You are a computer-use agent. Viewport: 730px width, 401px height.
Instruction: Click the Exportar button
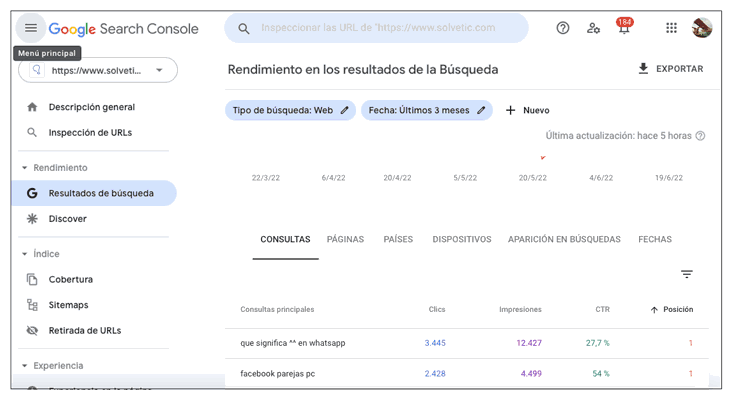click(670, 69)
